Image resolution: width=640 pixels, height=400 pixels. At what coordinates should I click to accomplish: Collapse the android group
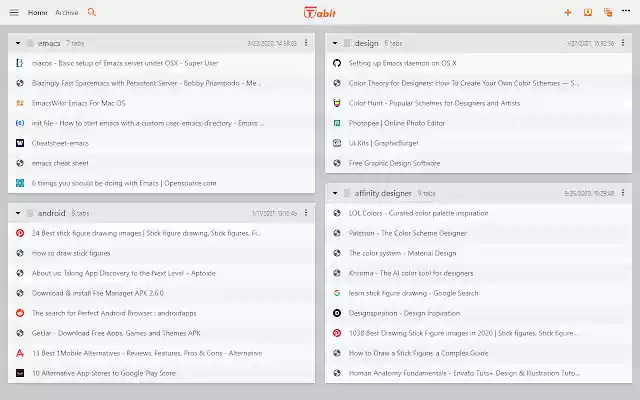tap(18, 213)
